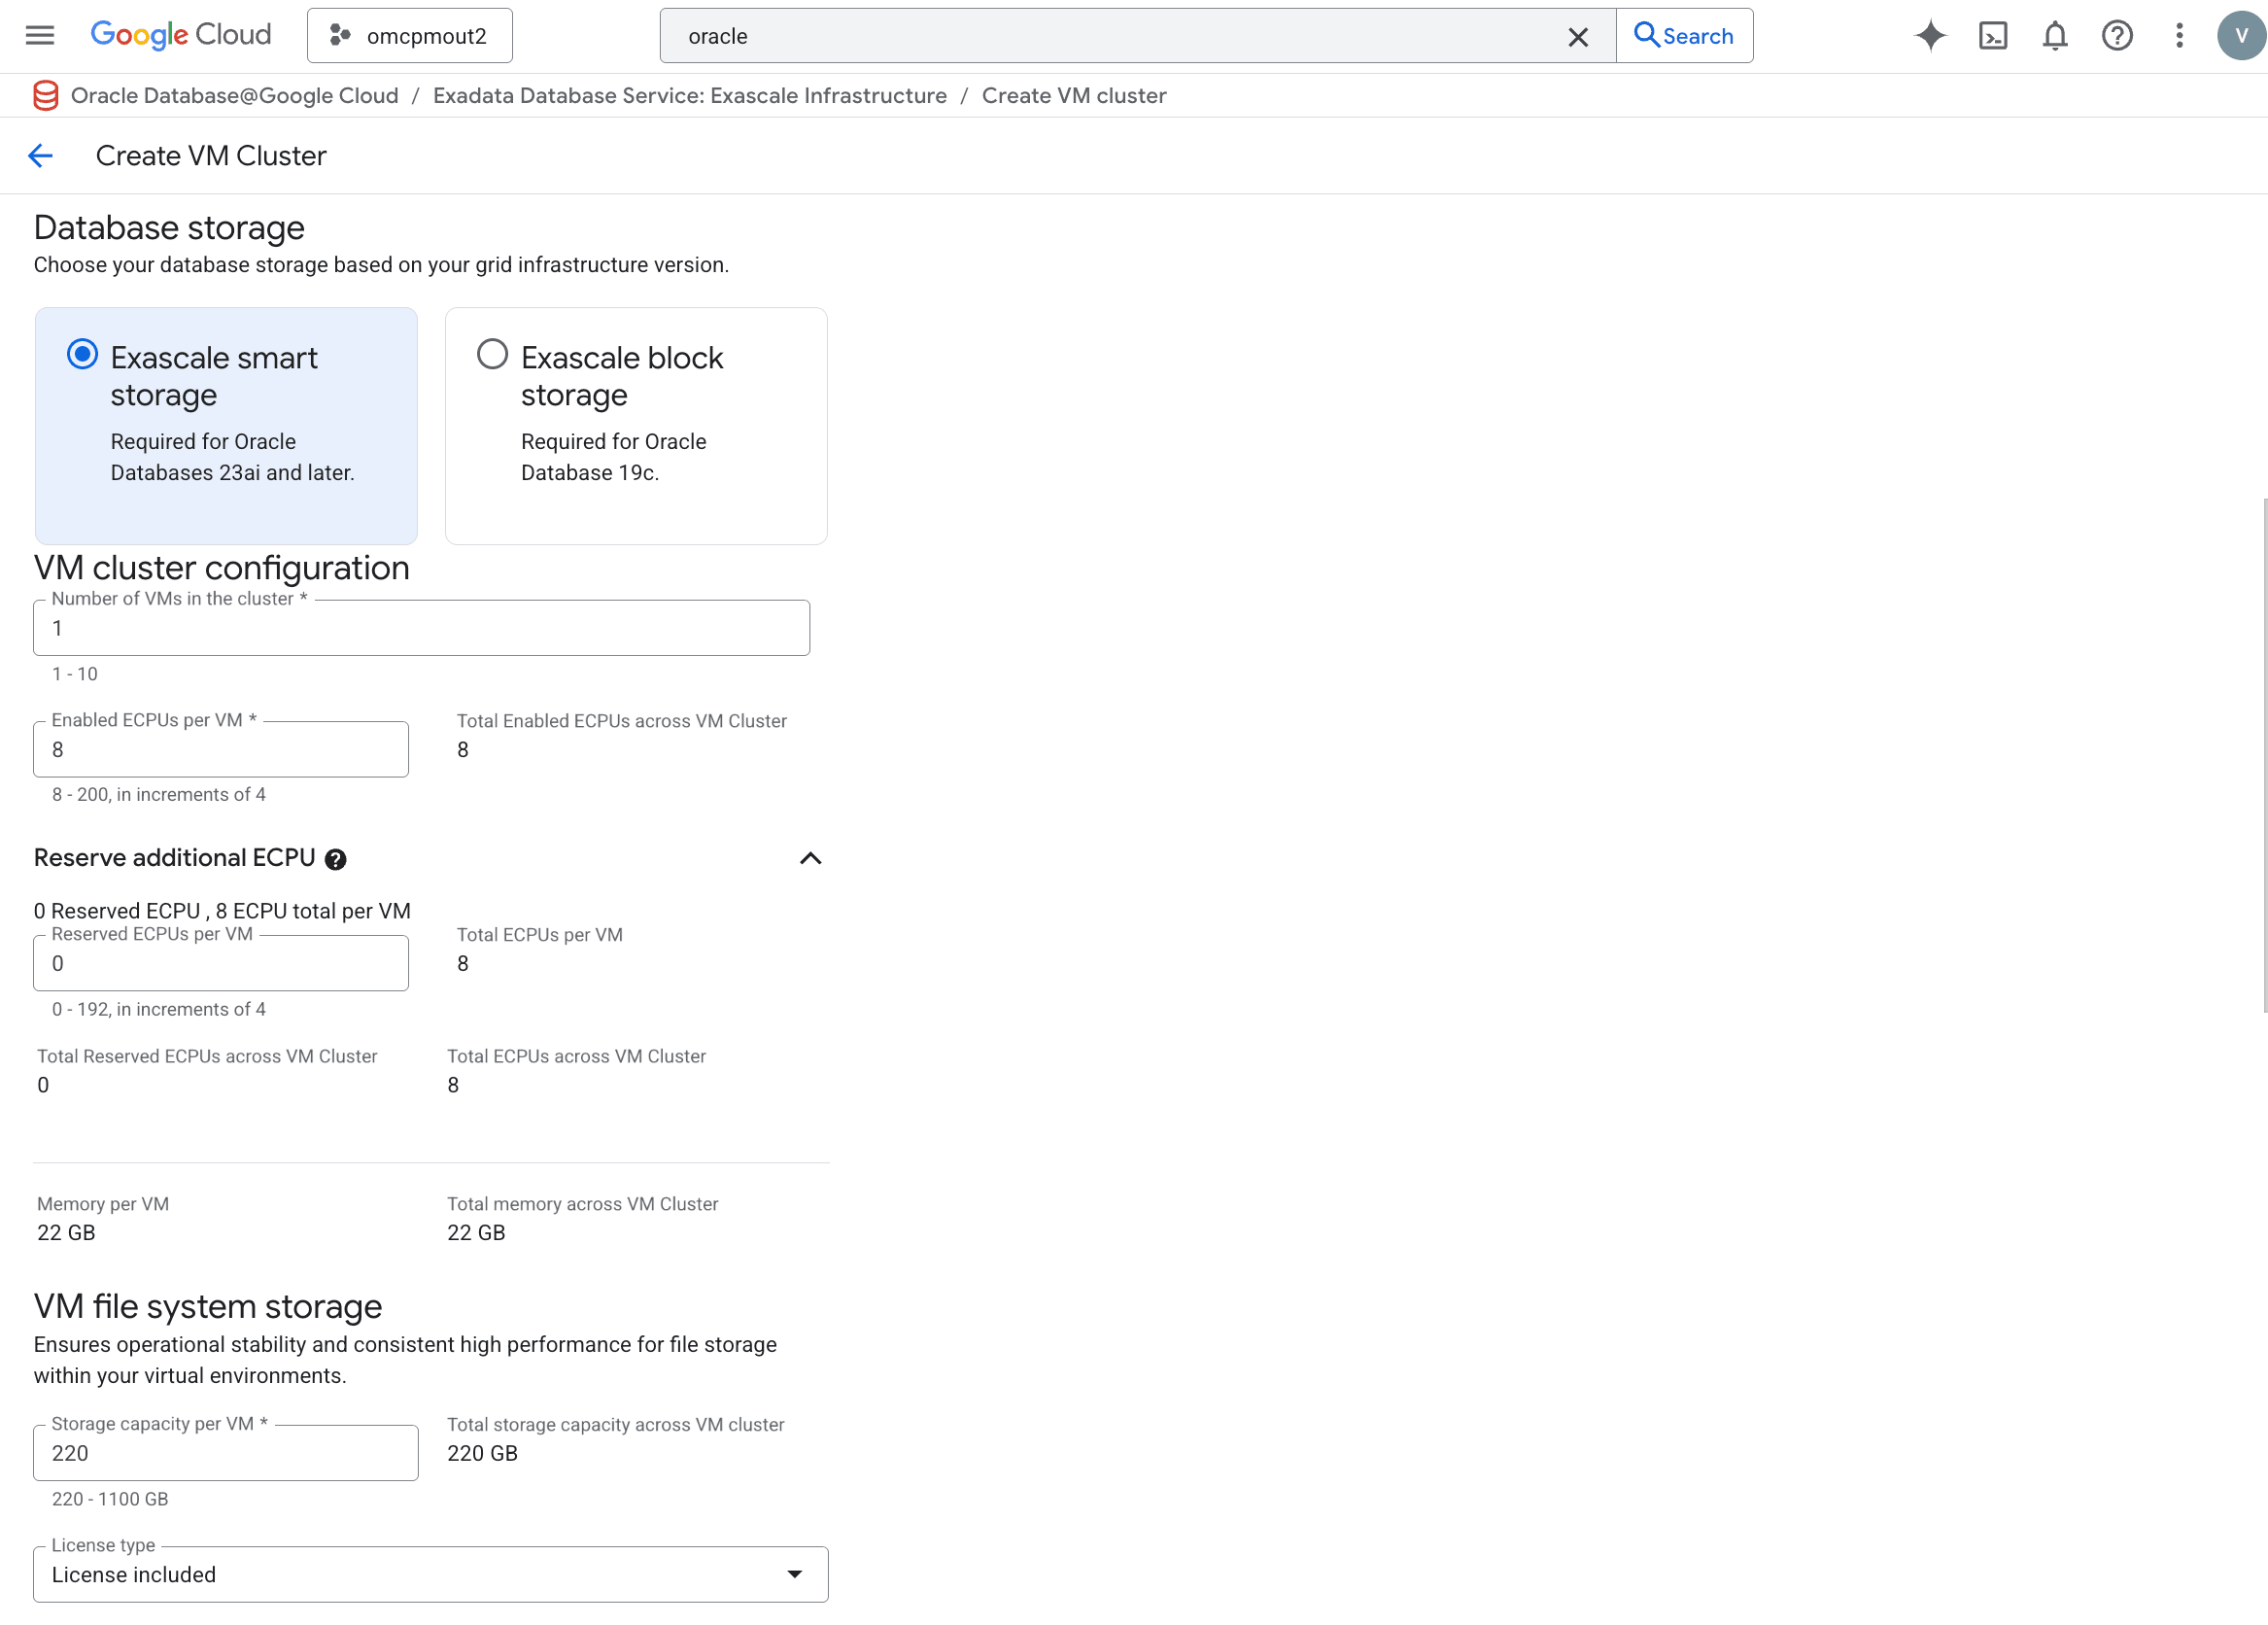Select Exascale smart storage option
This screenshot has width=2268, height=1625.
(x=83, y=354)
